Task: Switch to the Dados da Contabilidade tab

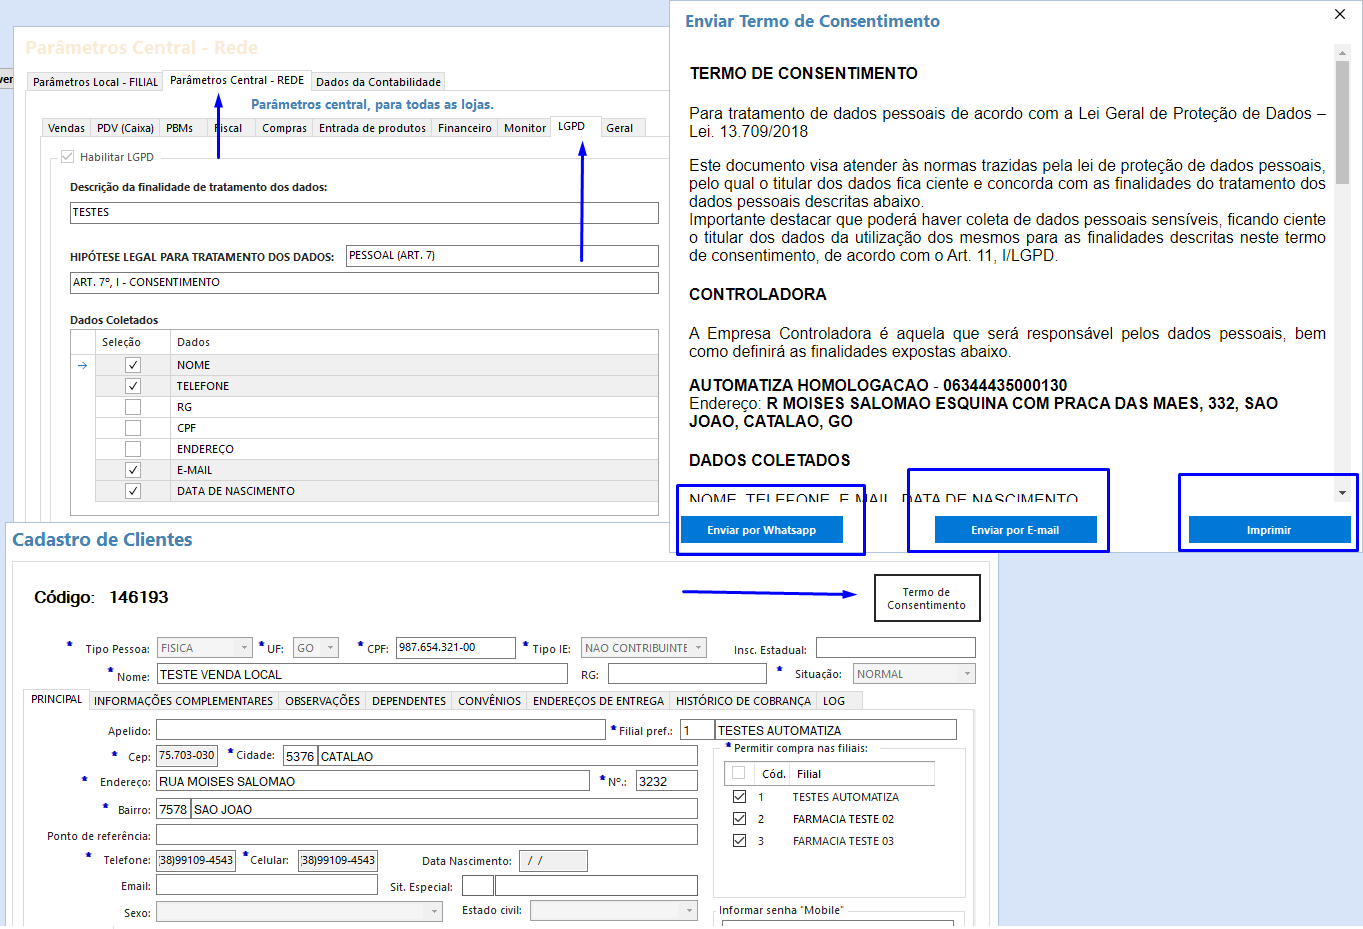Action: (378, 82)
